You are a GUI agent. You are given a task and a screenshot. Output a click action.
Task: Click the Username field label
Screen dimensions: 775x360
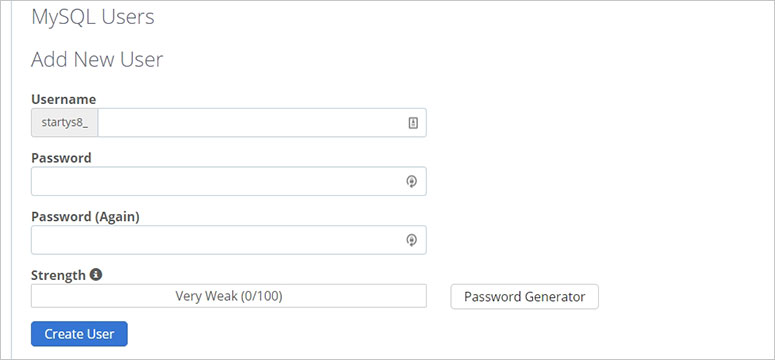pyautogui.click(x=64, y=99)
